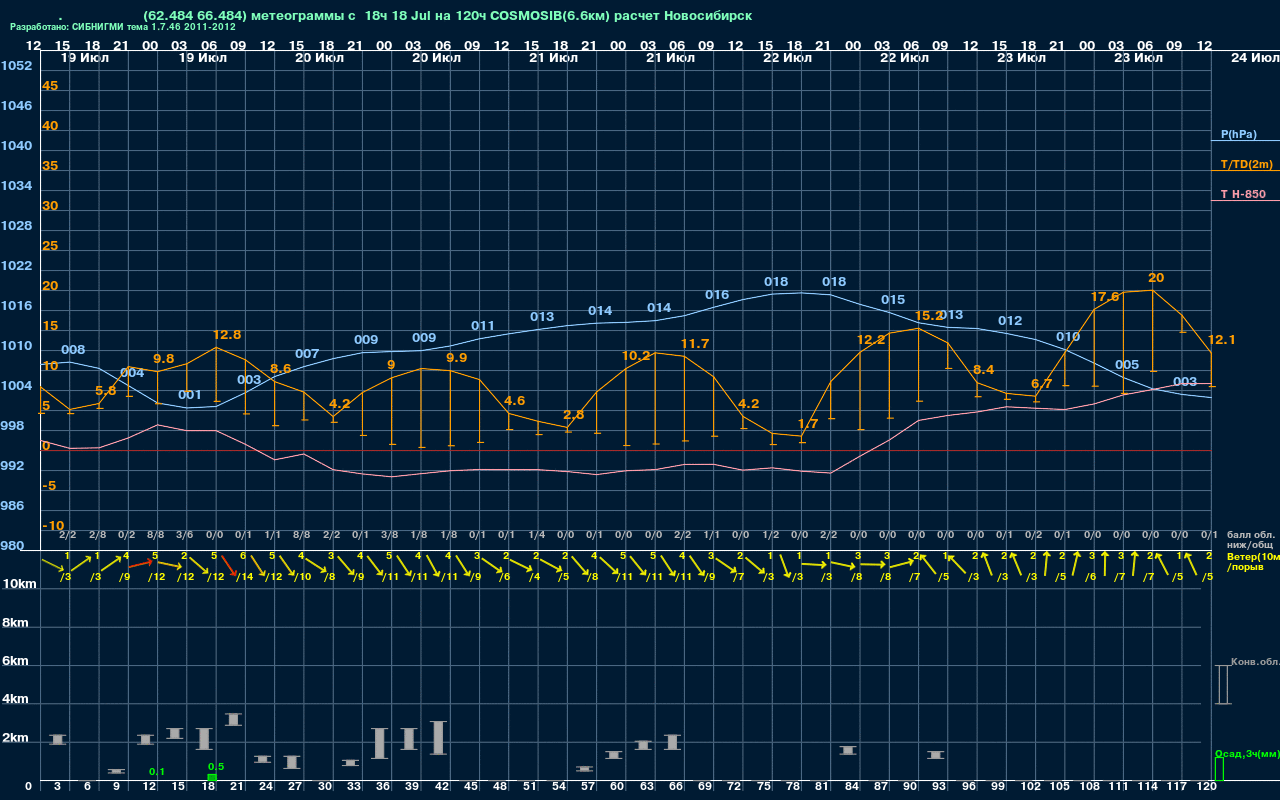Click the T/TD(2m) legend label
The width and height of the screenshot is (1280, 800).
coord(1247,164)
